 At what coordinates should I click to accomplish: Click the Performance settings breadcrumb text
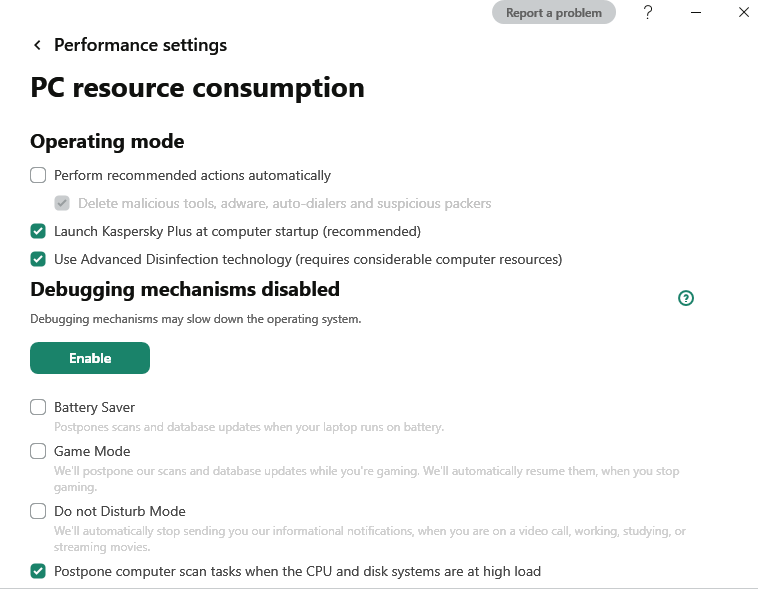click(140, 45)
